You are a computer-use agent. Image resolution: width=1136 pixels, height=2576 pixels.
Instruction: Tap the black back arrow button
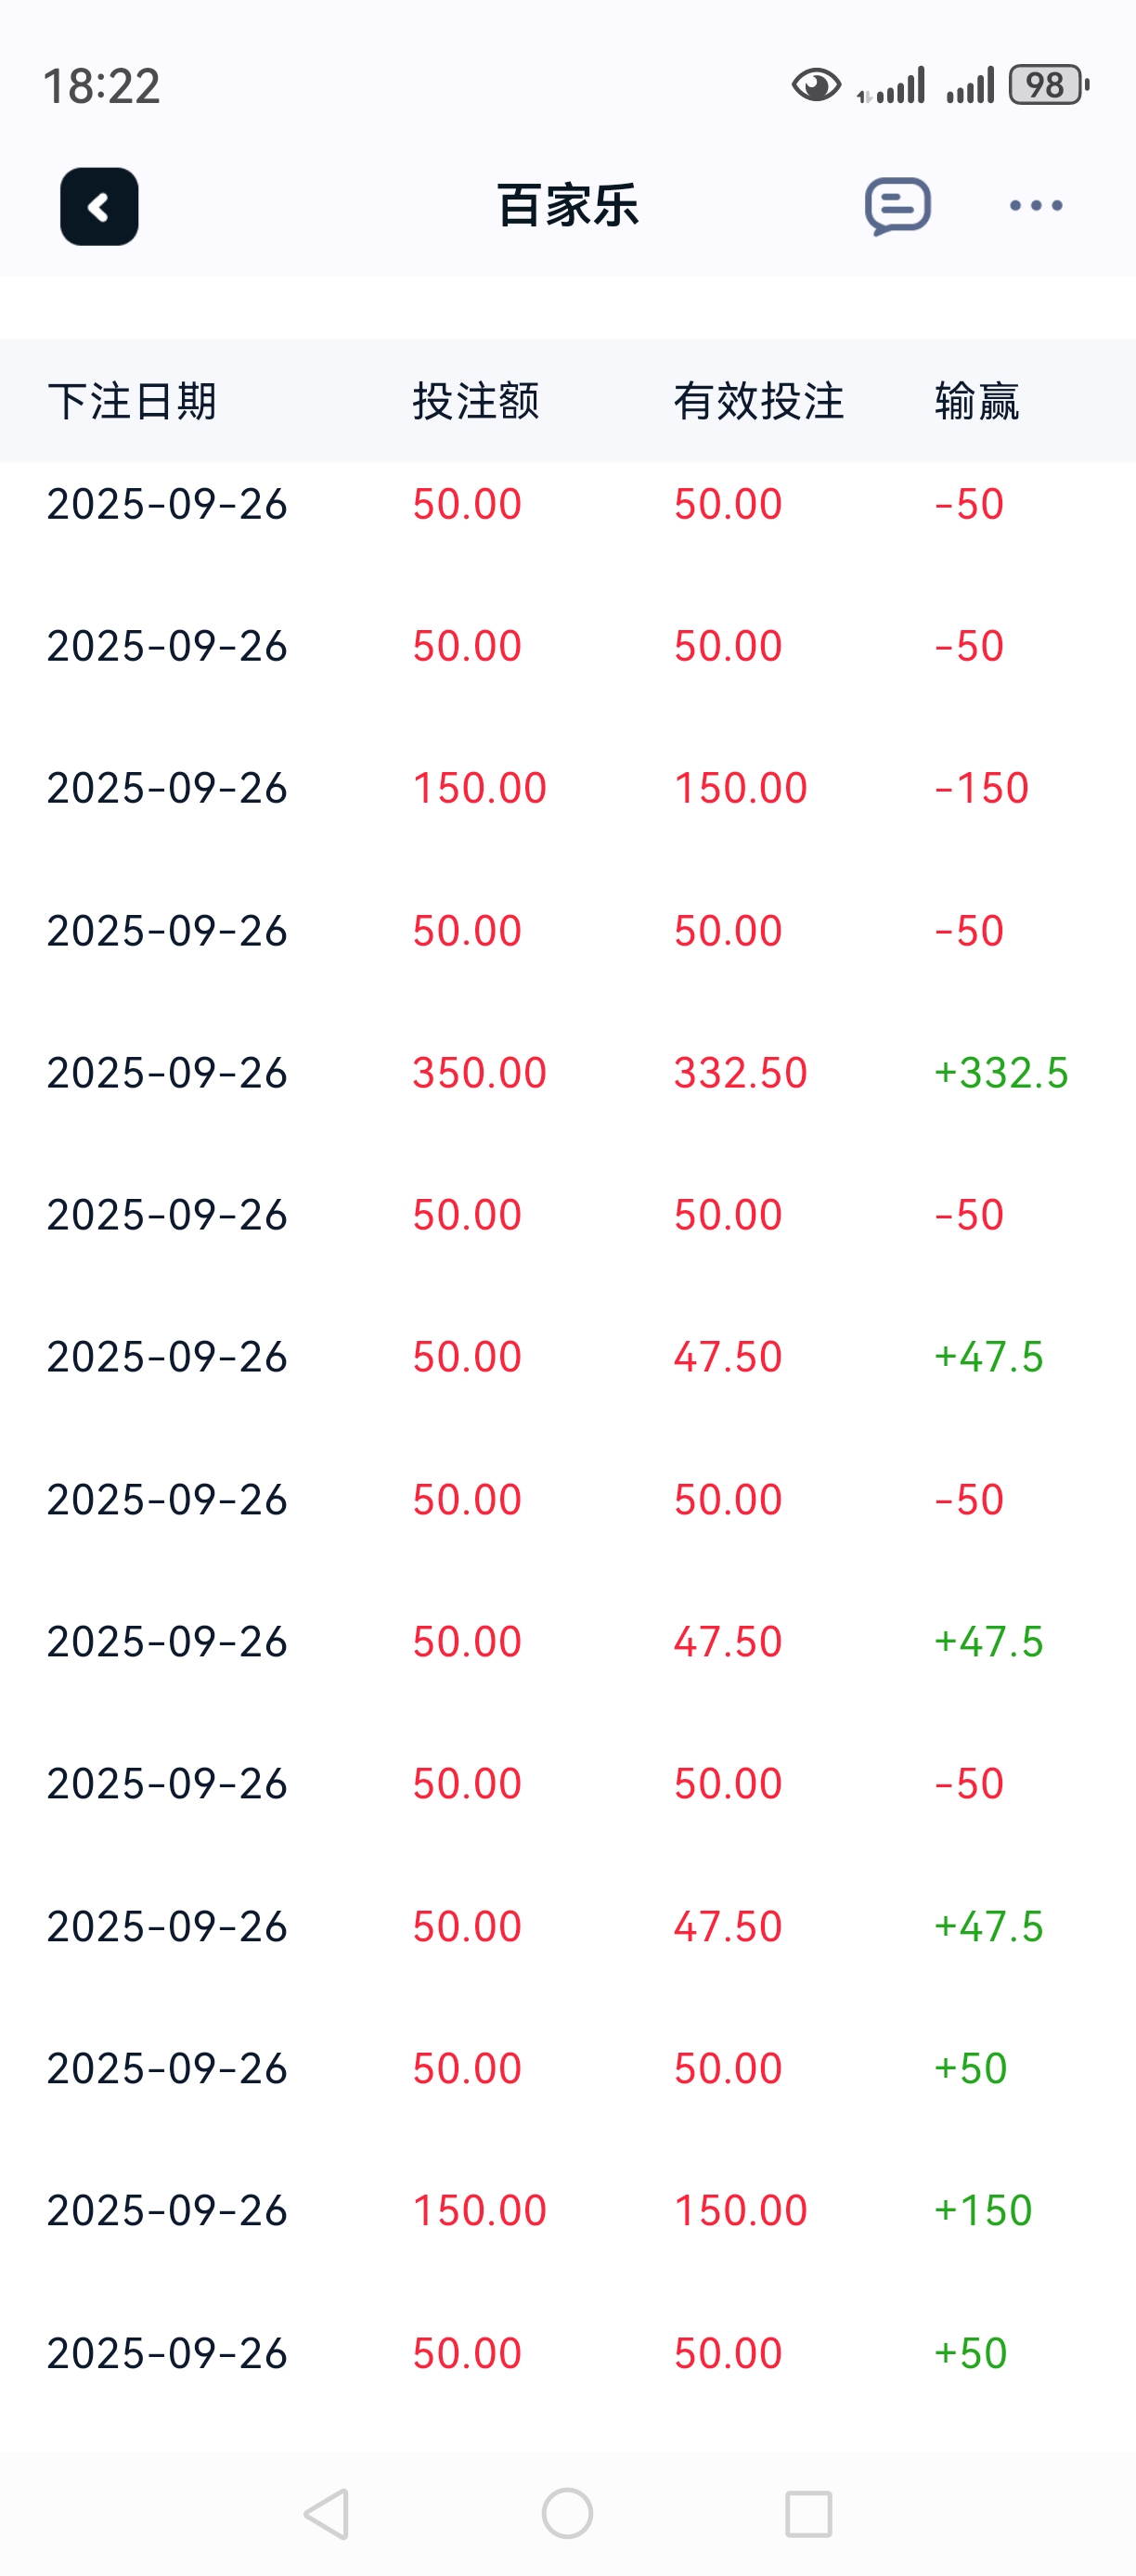click(x=99, y=206)
